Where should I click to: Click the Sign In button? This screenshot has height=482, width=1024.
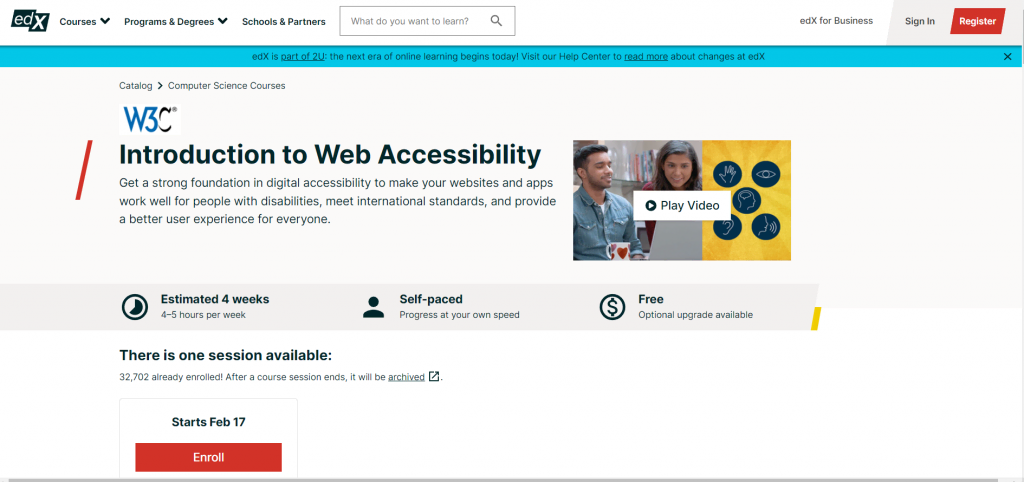[920, 21]
